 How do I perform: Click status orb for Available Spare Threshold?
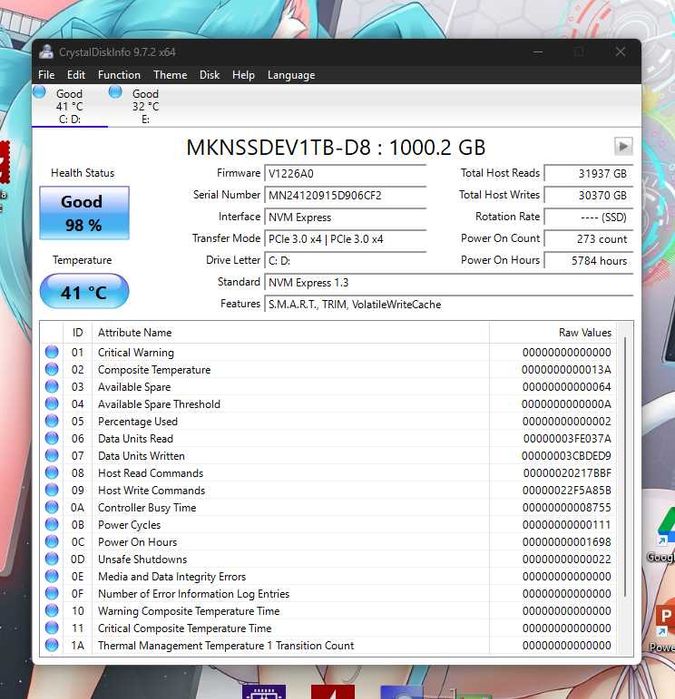52,404
